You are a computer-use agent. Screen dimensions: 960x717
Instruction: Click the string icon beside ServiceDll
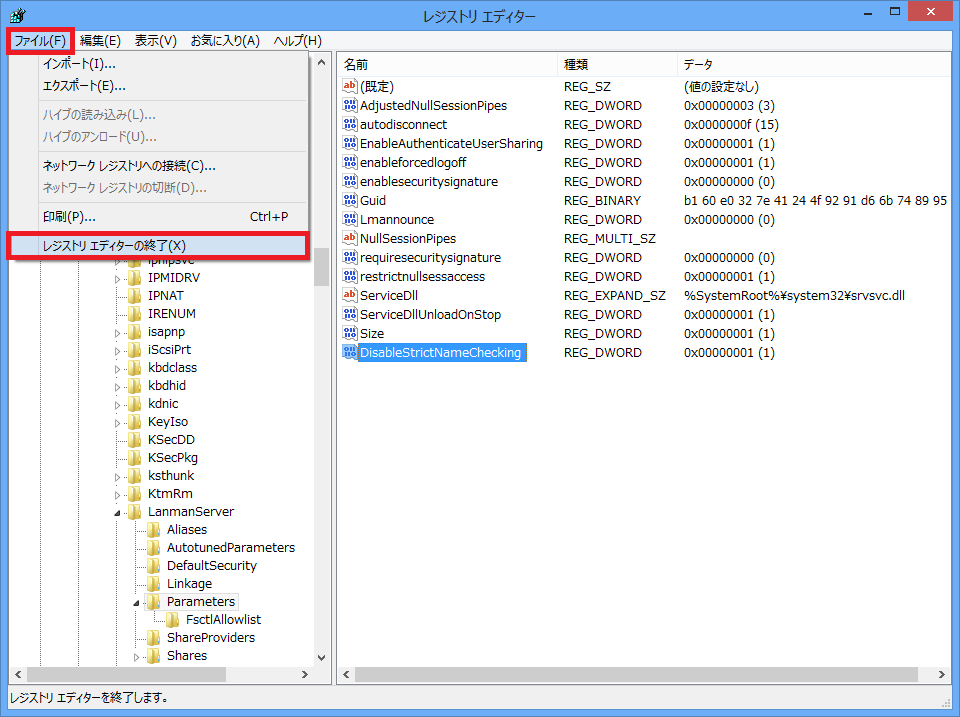(x=350, y=295)
